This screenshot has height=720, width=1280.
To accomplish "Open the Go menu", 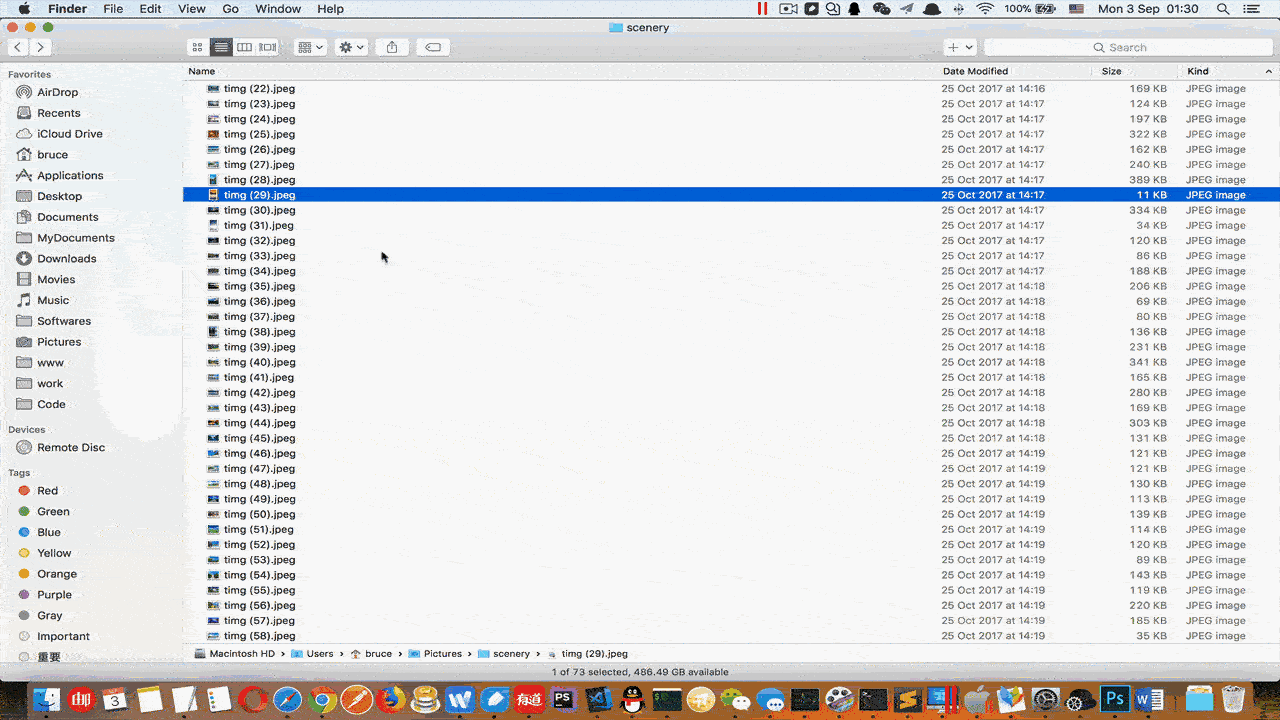I will tap(231, 9).
